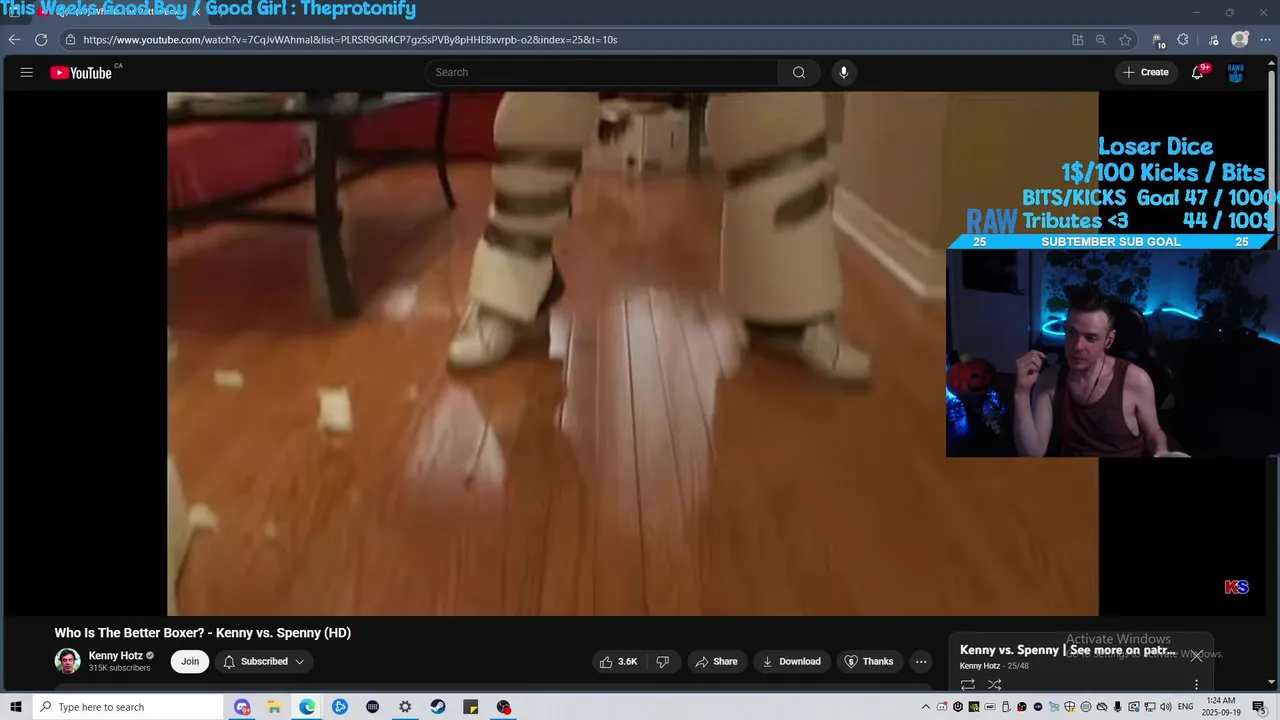Click the video player to pause

tap(632, 353)
